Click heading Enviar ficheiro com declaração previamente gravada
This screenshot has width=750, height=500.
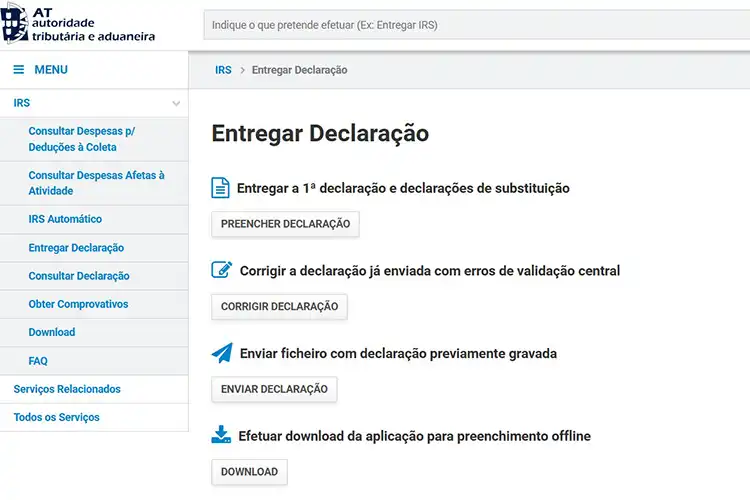point(398,354)
